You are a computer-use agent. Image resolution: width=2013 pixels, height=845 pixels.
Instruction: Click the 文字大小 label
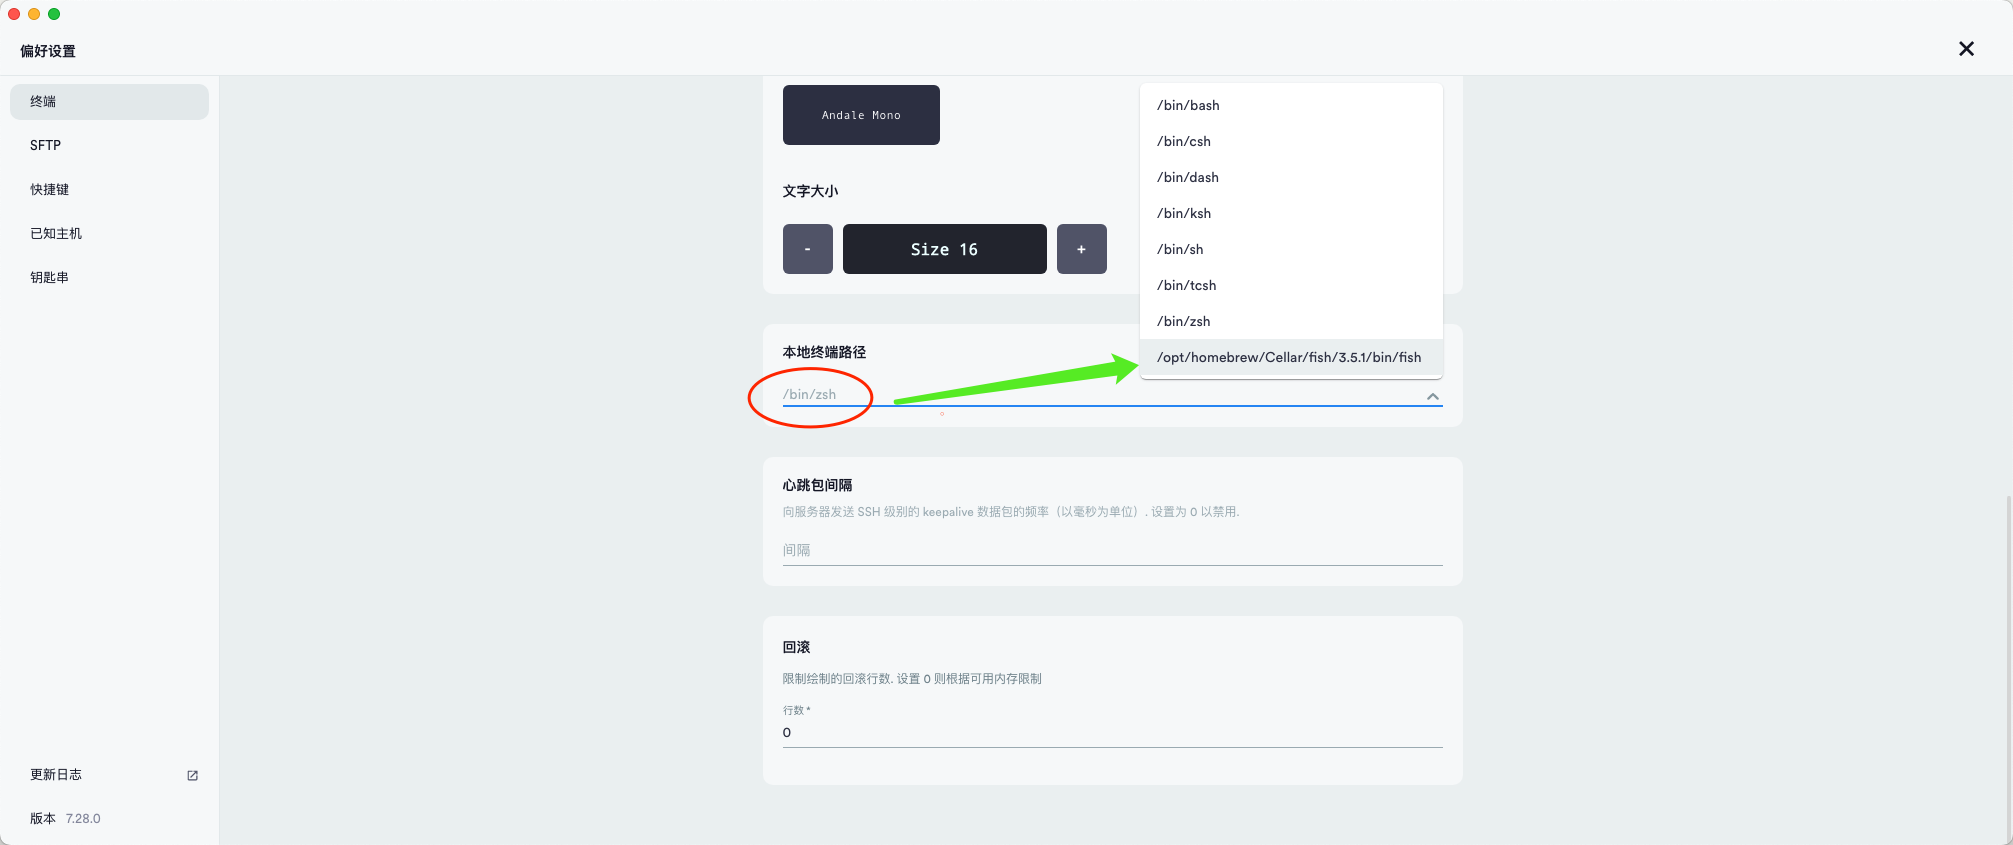(810, 191)
